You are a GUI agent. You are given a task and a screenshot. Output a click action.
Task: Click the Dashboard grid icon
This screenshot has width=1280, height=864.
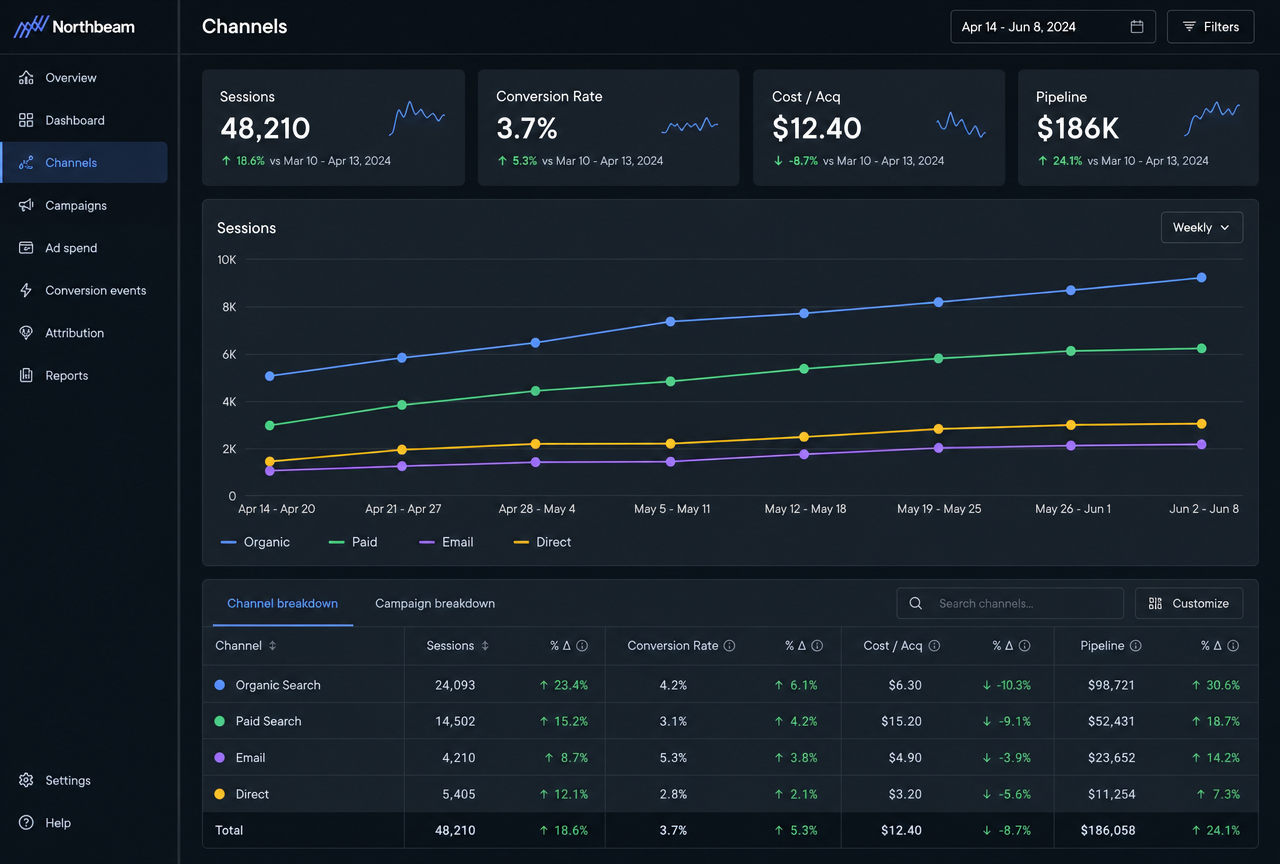26,120
